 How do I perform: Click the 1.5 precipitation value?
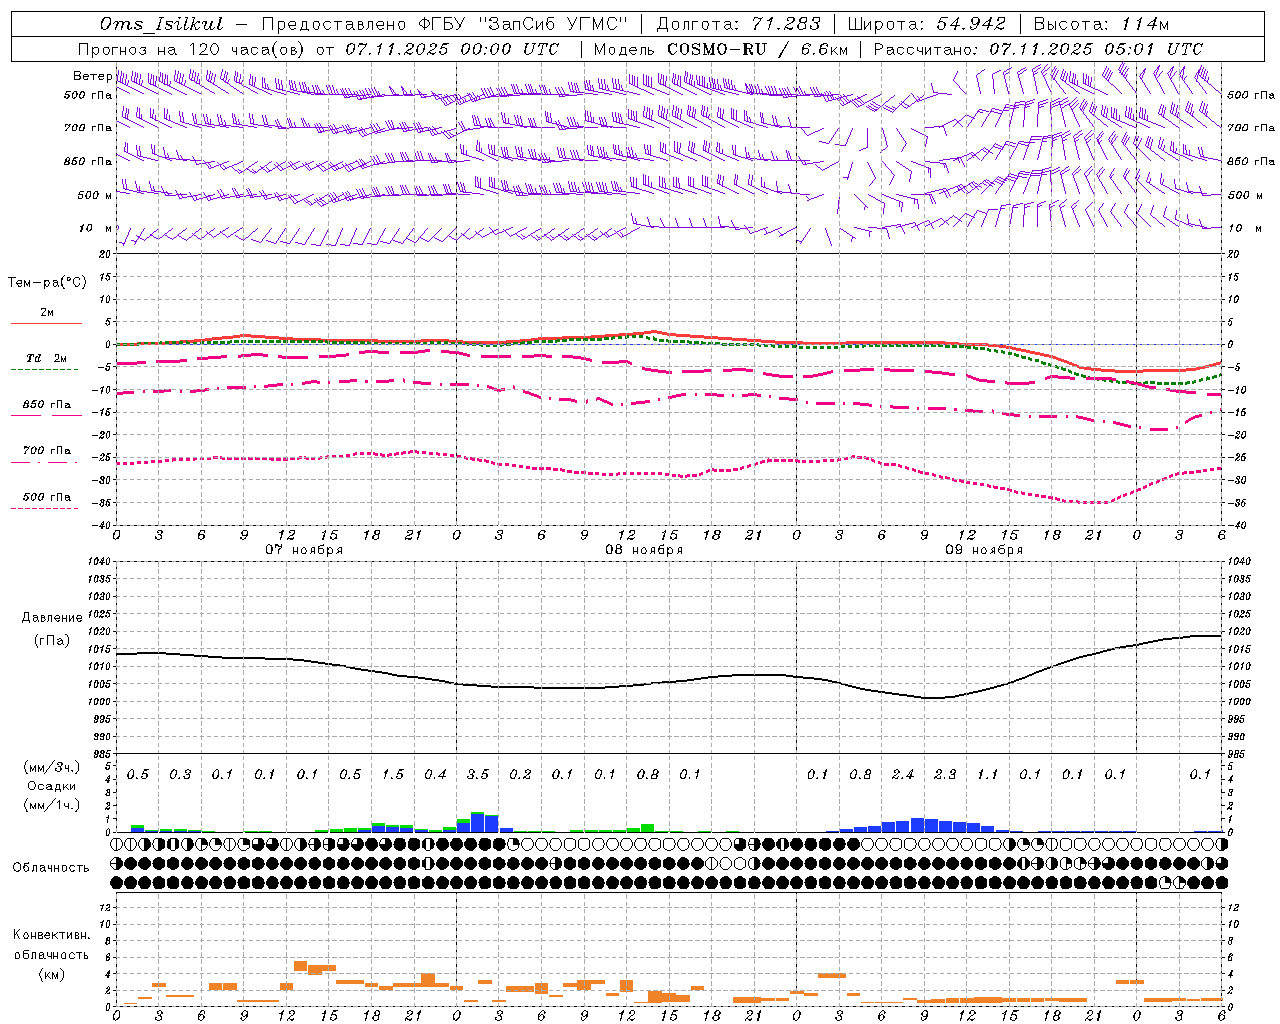coord(393,775)
